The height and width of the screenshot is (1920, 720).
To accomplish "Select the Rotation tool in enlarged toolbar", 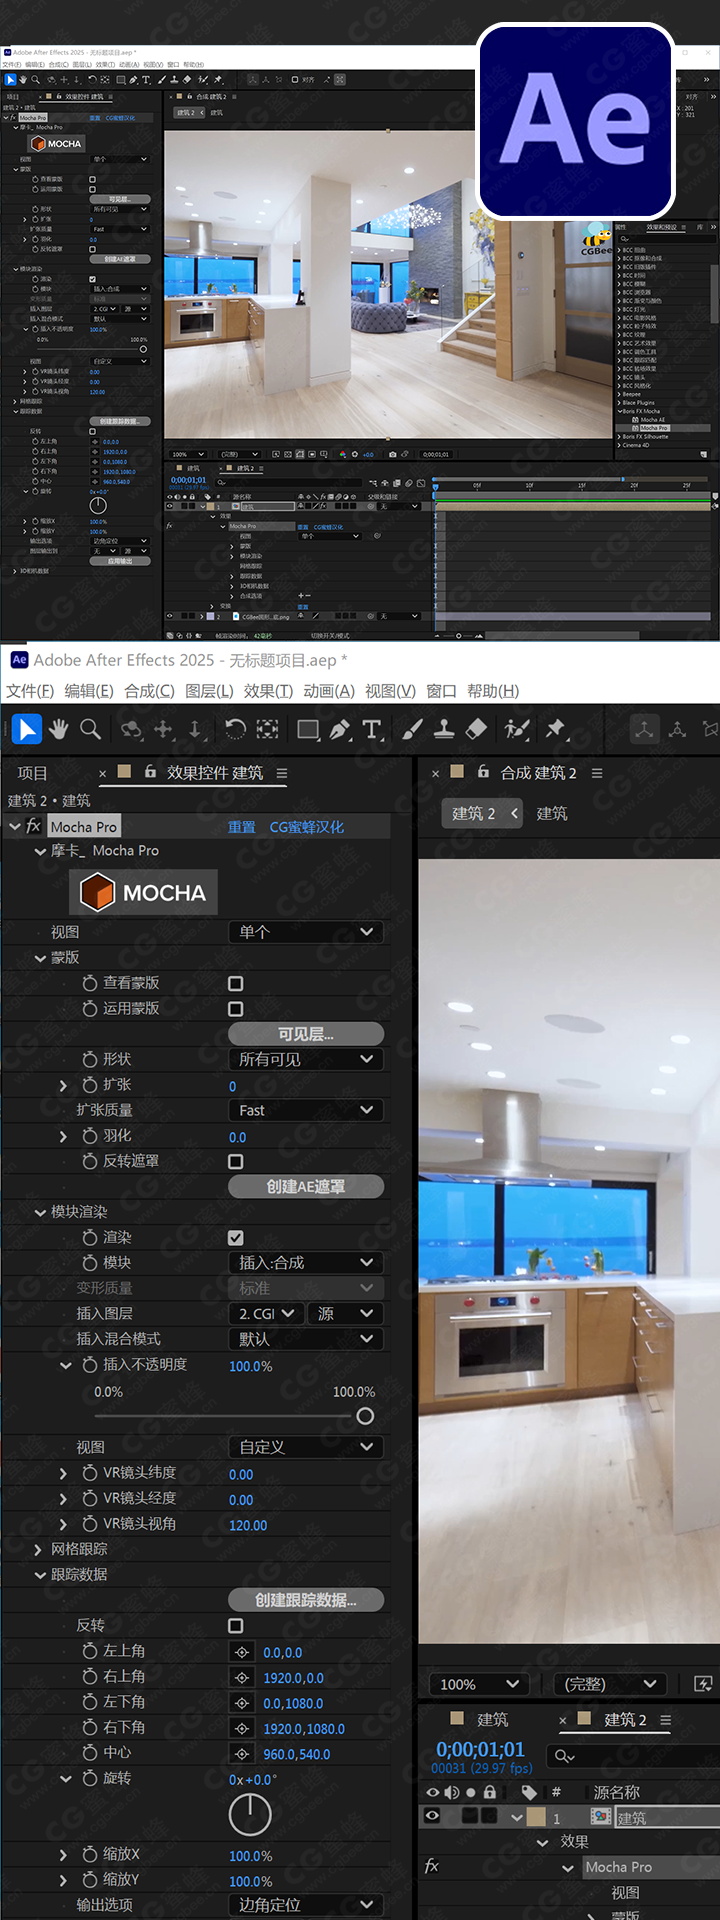I will tap(235, 729).
